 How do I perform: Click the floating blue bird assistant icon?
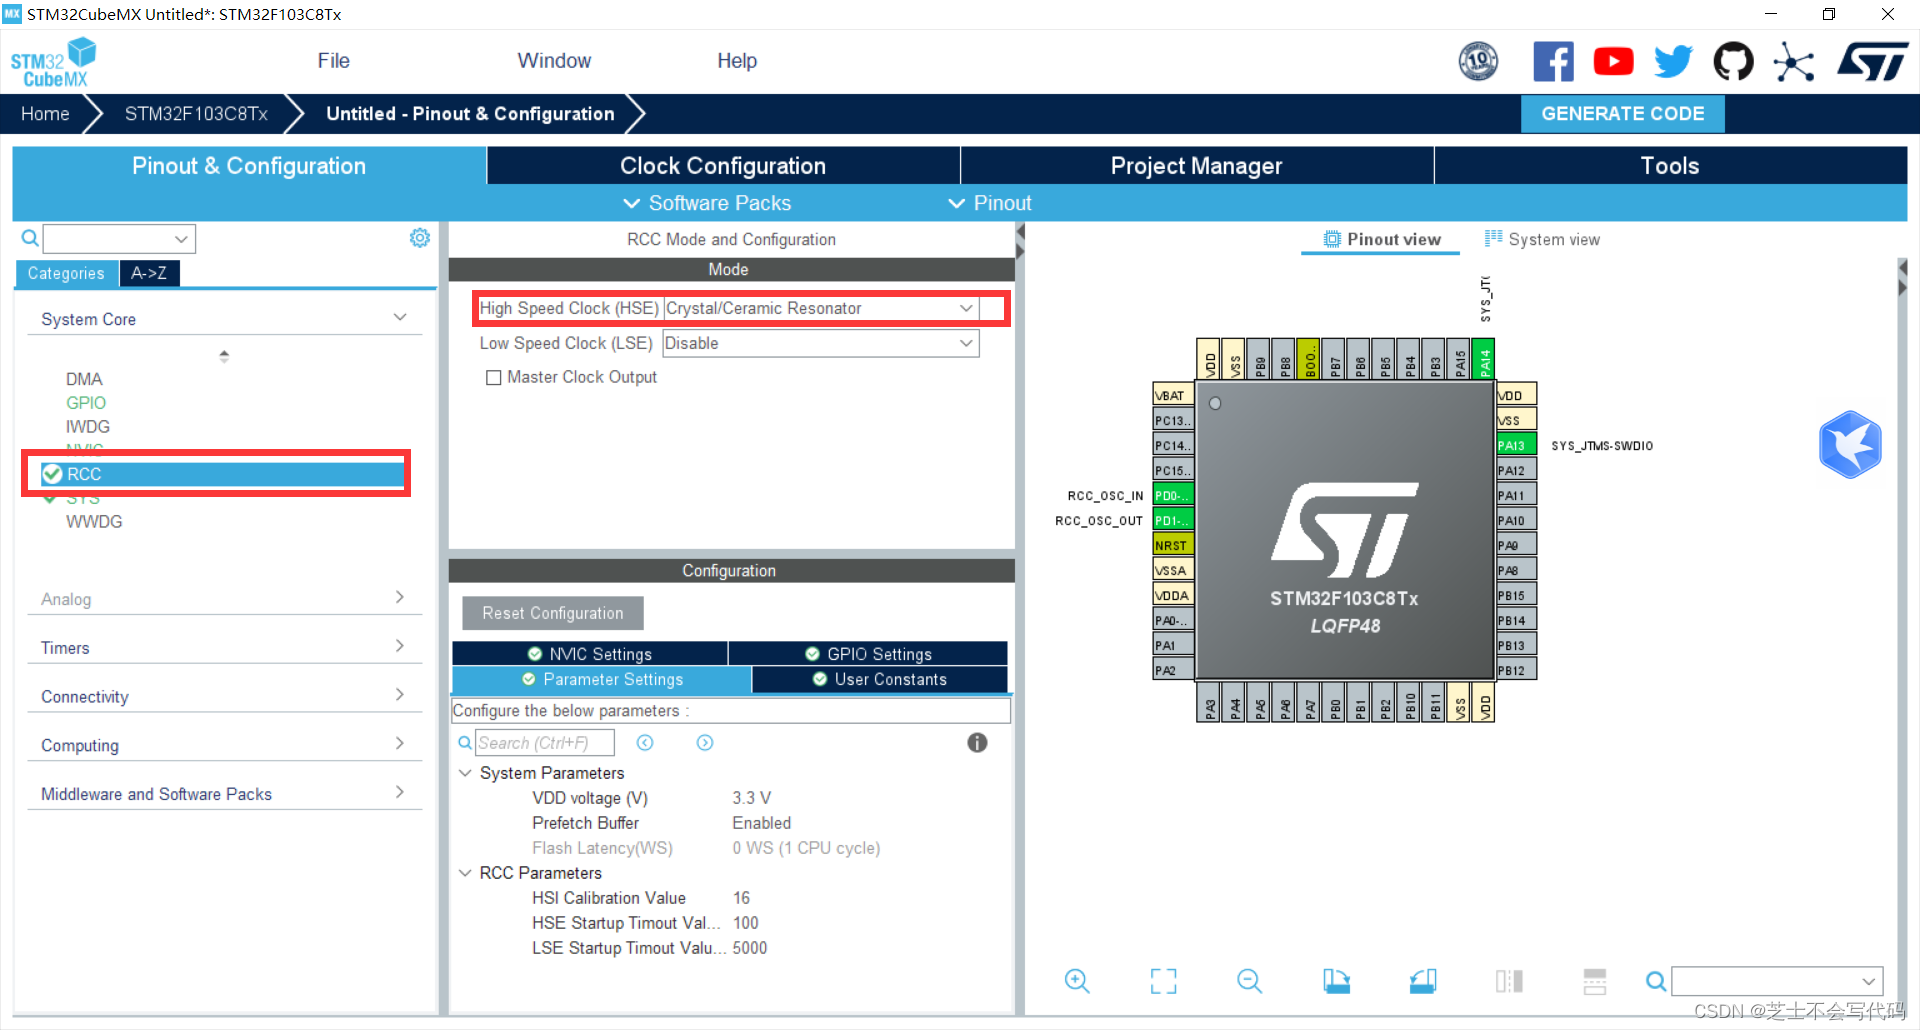(1850, 444)
